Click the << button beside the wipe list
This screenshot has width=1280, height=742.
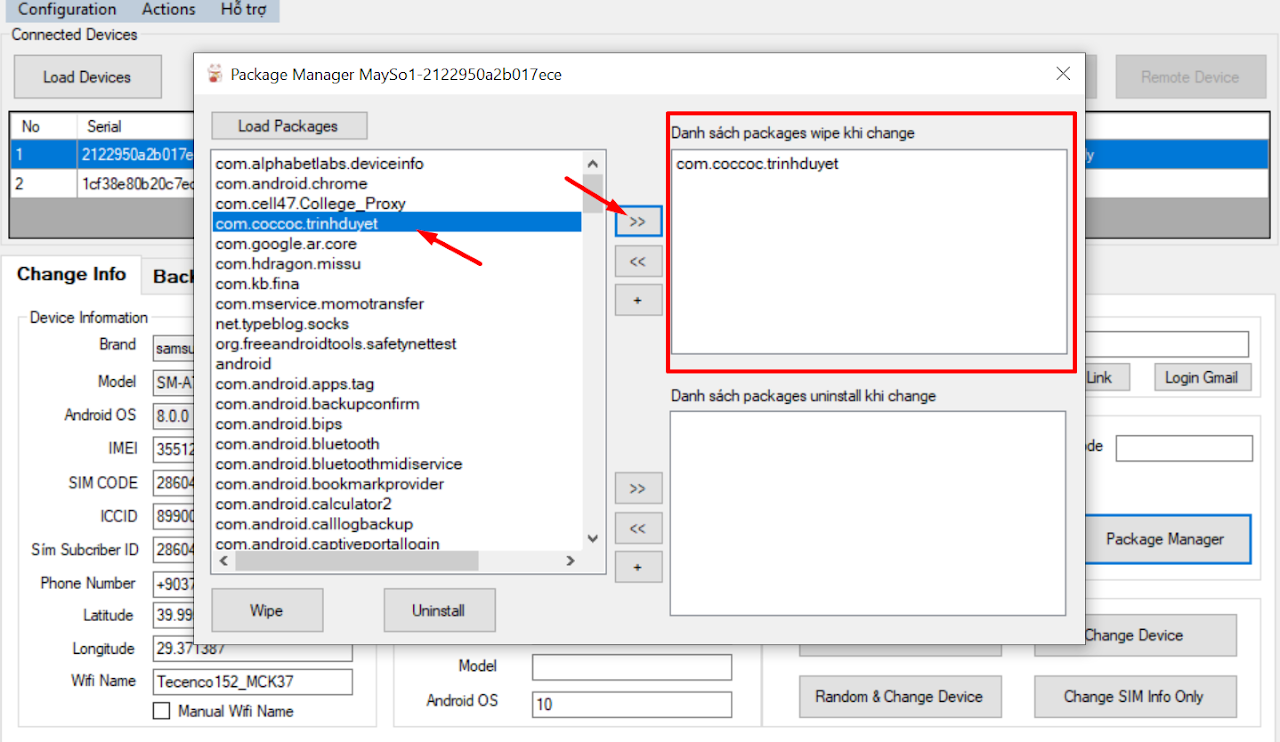[x=638, y=261]
